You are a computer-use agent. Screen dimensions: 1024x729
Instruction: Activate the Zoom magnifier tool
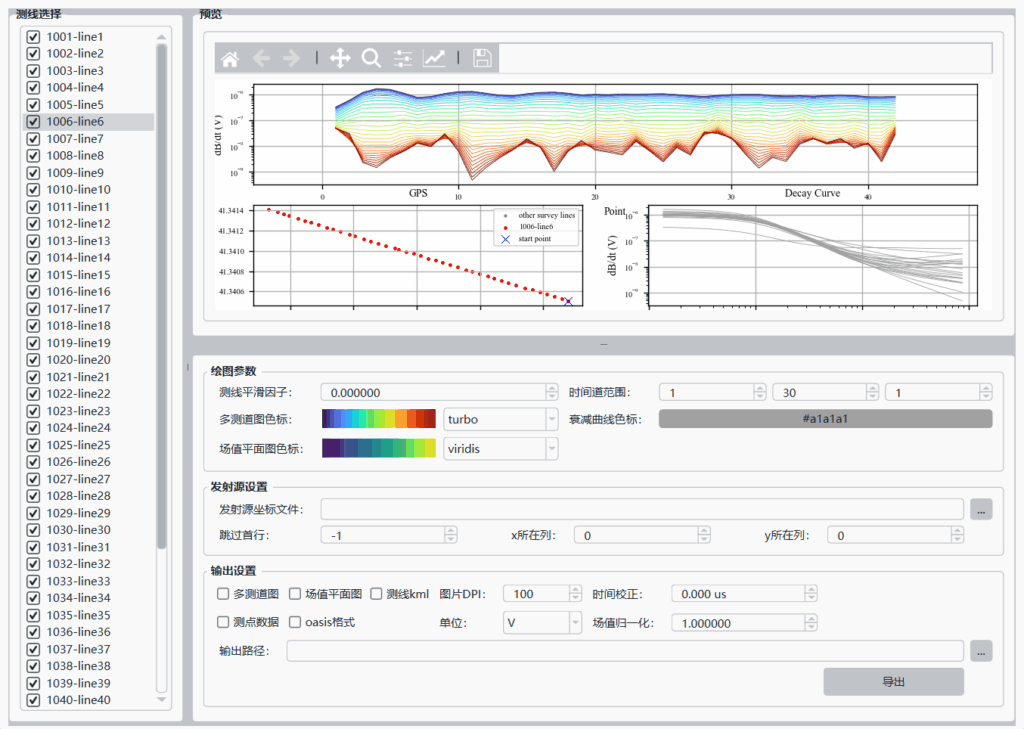(371, 59)
